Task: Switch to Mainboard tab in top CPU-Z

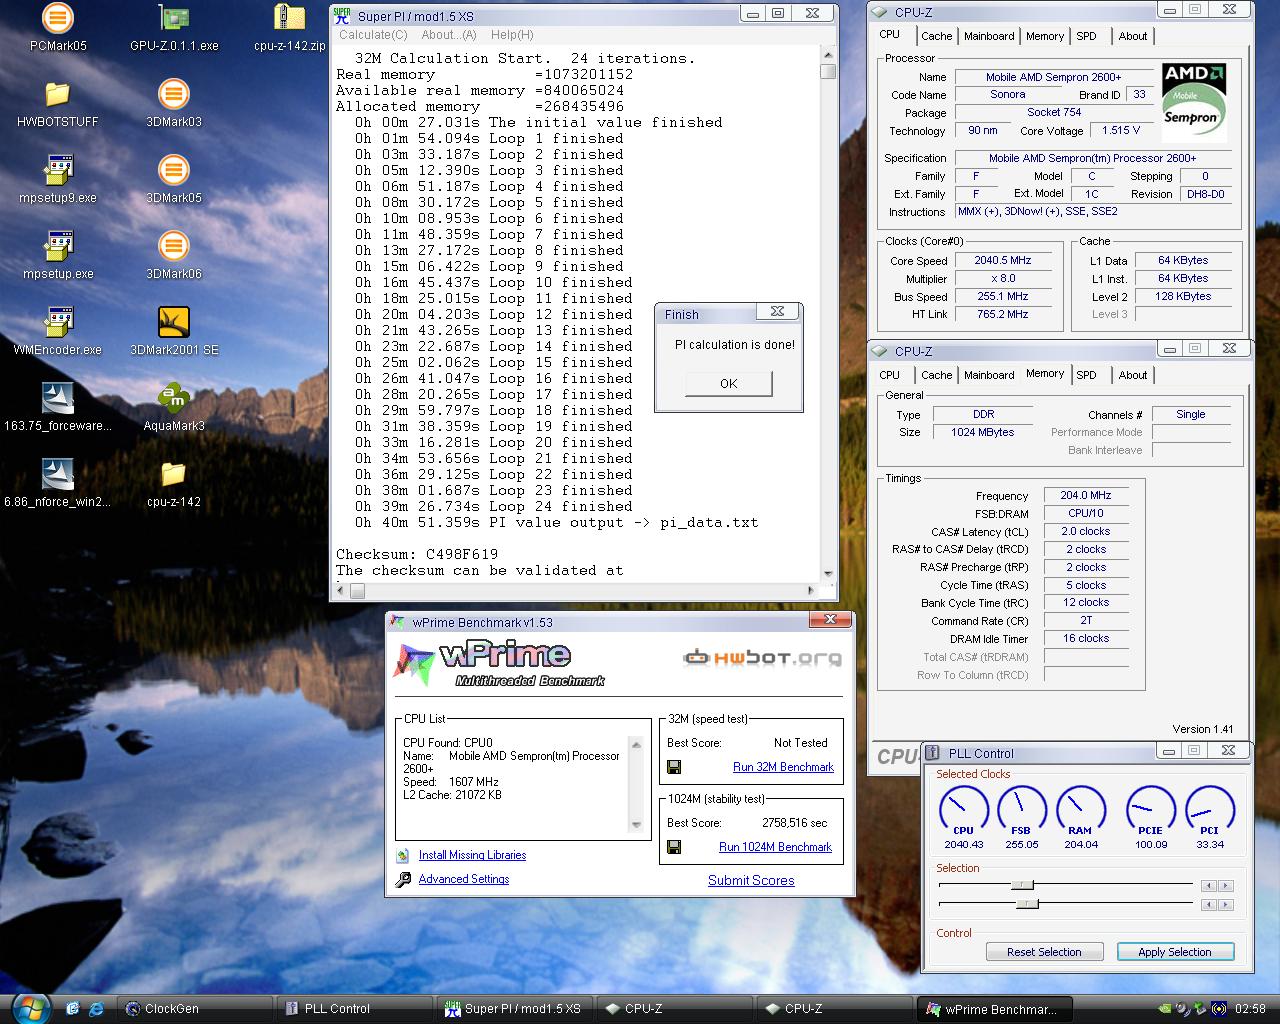Action: coord(989,36)
